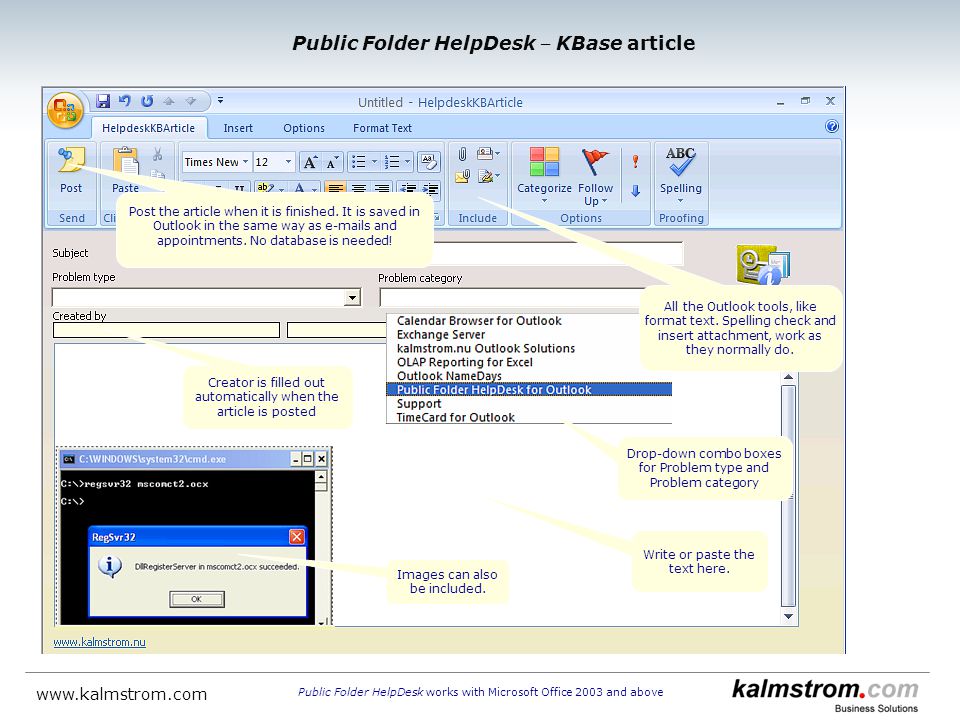Choose kalmstrom.nu Outlook Solutions entry

[x=486, y=348]
